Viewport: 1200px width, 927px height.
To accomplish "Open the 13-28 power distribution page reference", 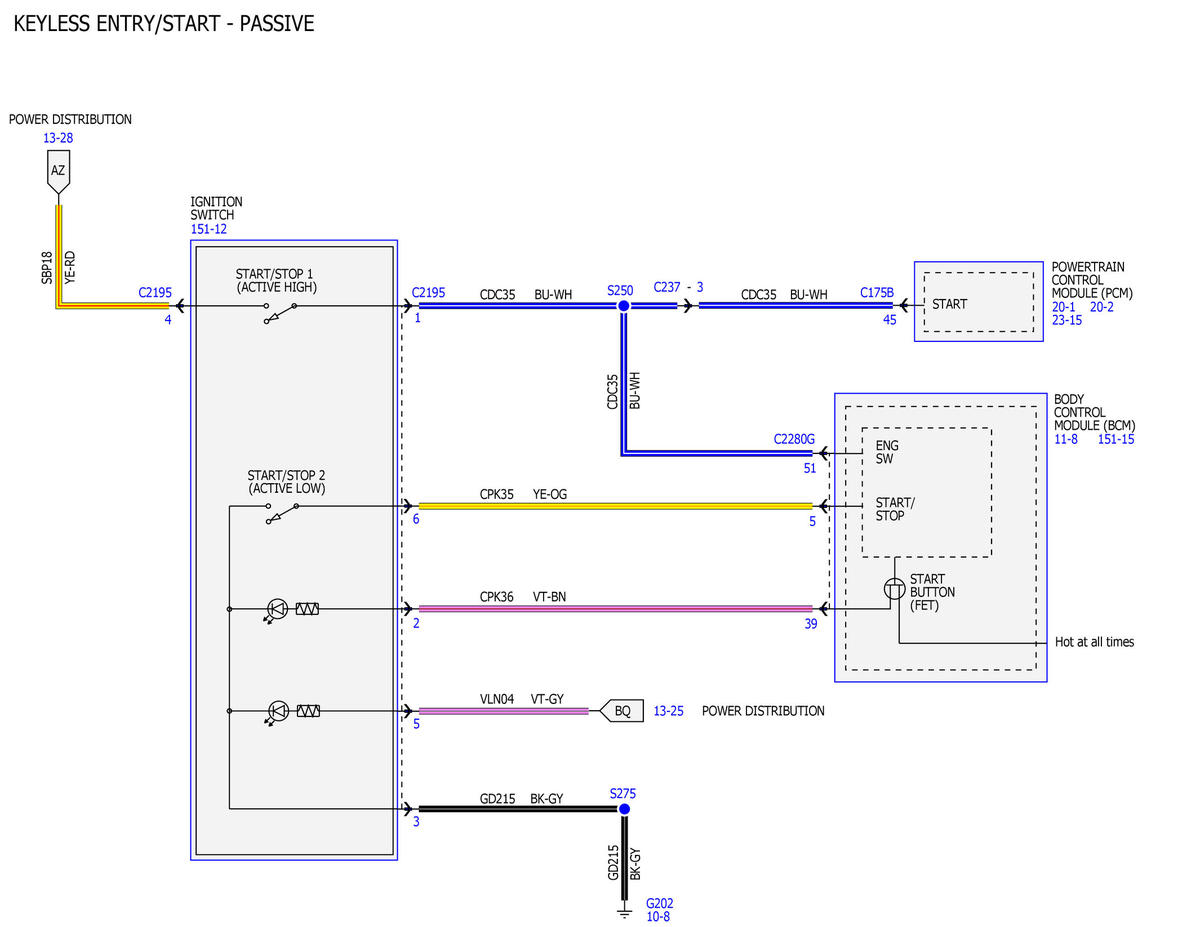I will (58, 138).
